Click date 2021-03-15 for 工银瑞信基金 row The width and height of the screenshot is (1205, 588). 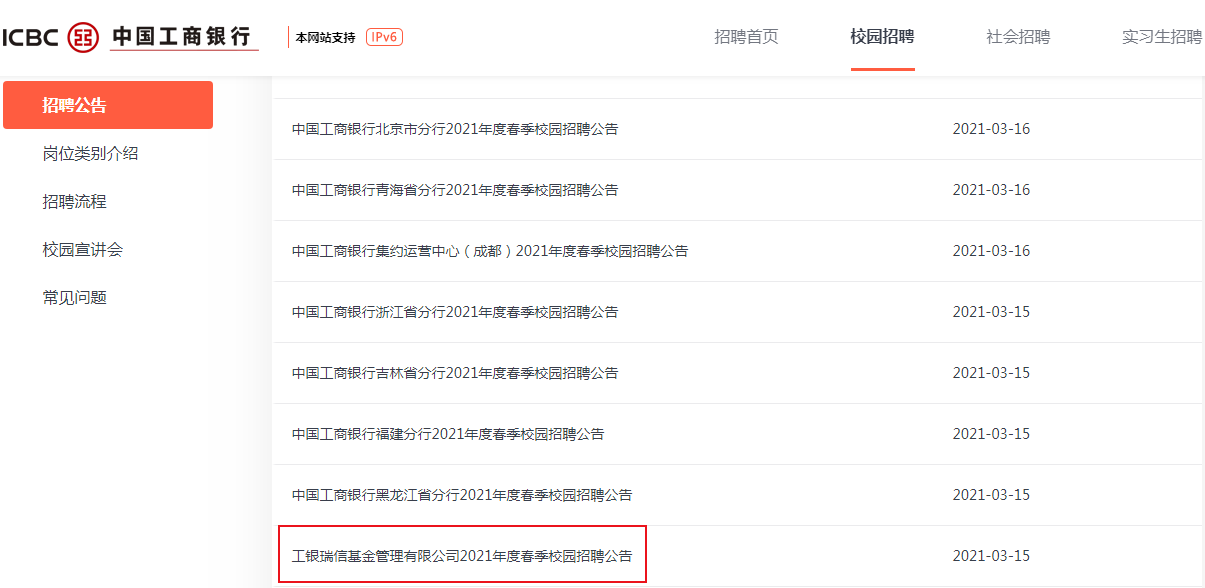click(991, 556)
